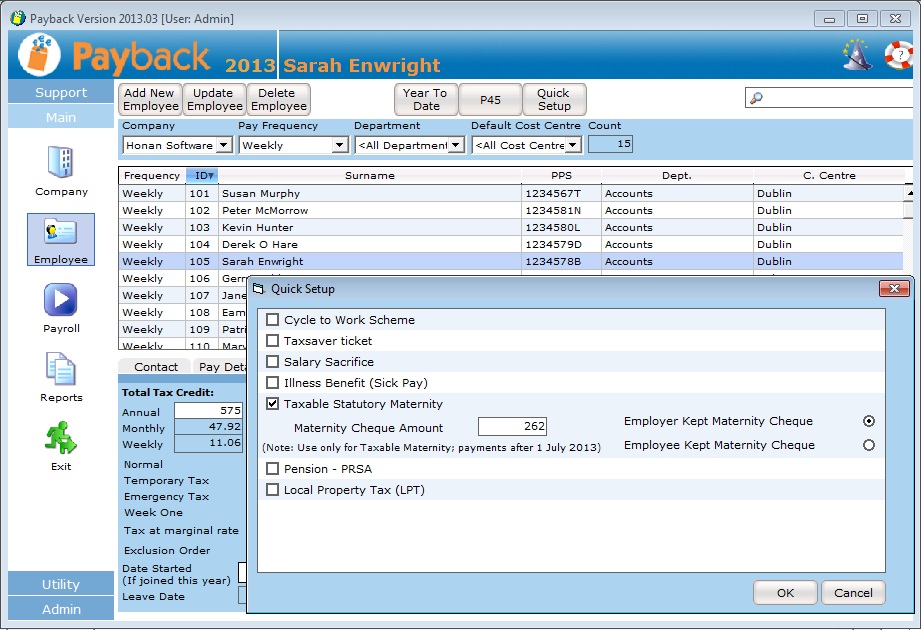Expand the Company dropdown
The image size is (921, 630).
pyautogui.click(x=223, y=145)
